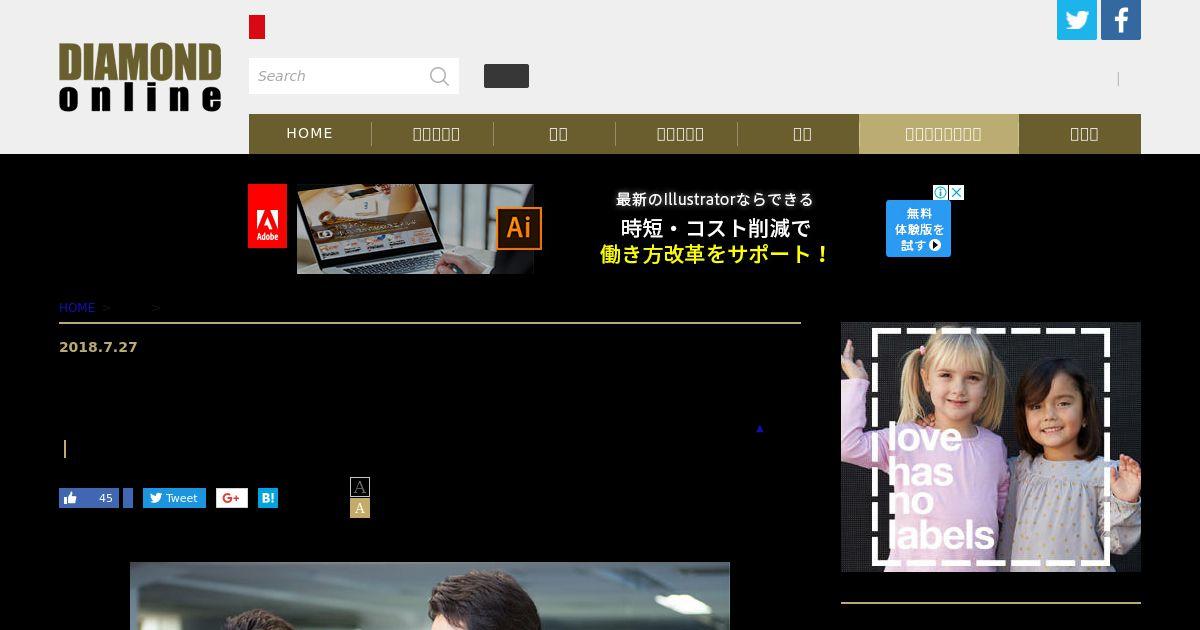Share on Google Plus (G+) button
This screenshot has height=630, width=1200.
click(x=232, y=498)
